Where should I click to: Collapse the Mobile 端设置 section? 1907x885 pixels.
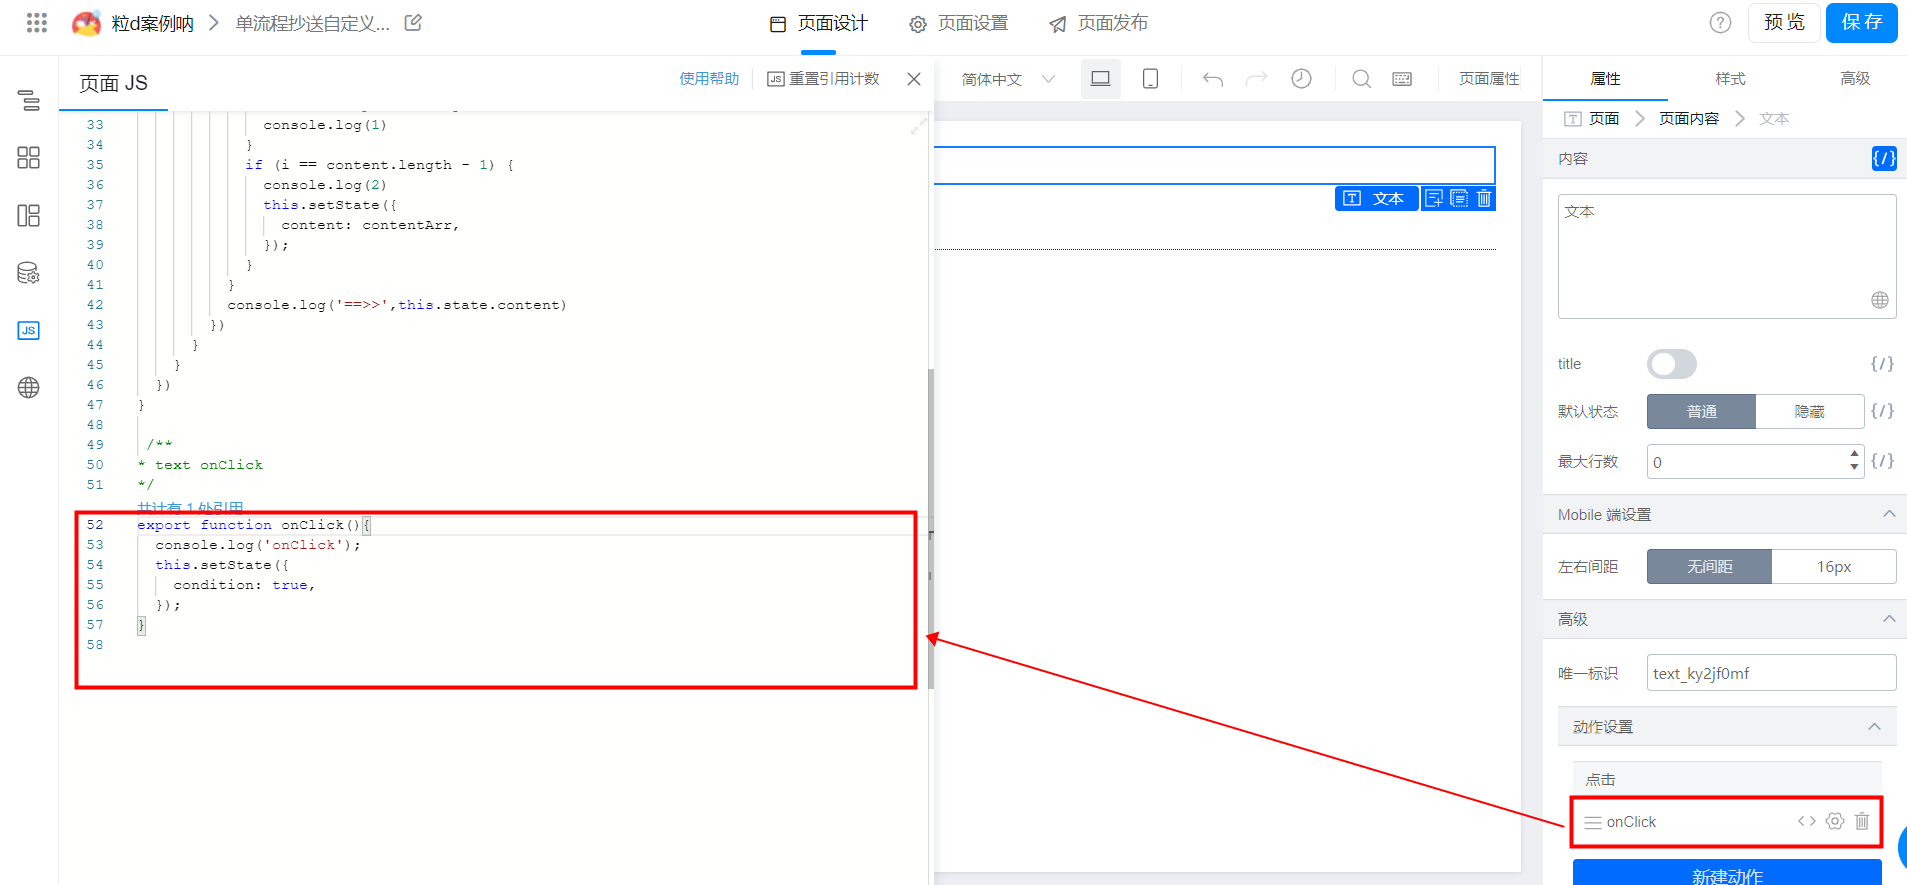[x=1889, y=514]
